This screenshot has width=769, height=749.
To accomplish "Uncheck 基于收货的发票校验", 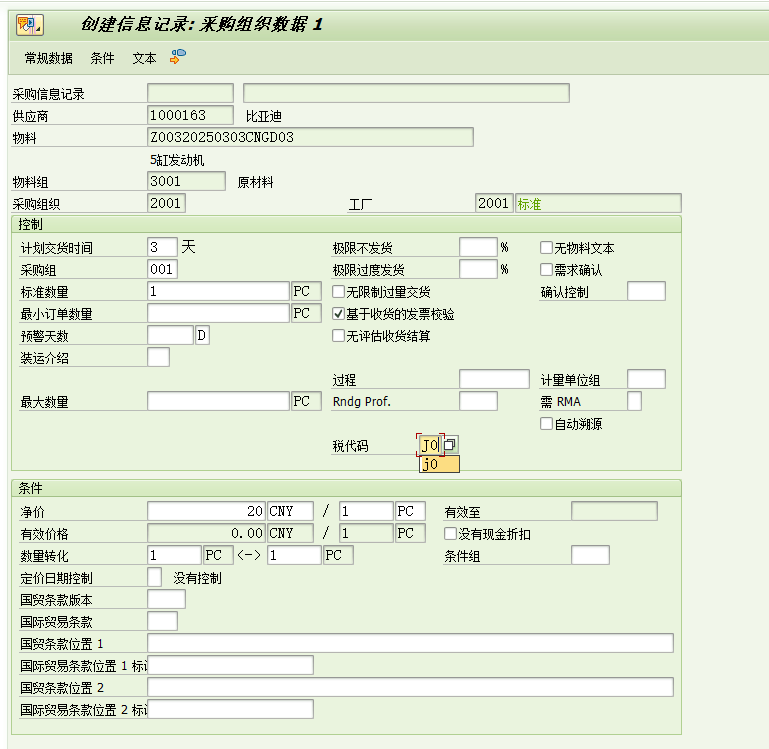I will click(x=339, y=314).
